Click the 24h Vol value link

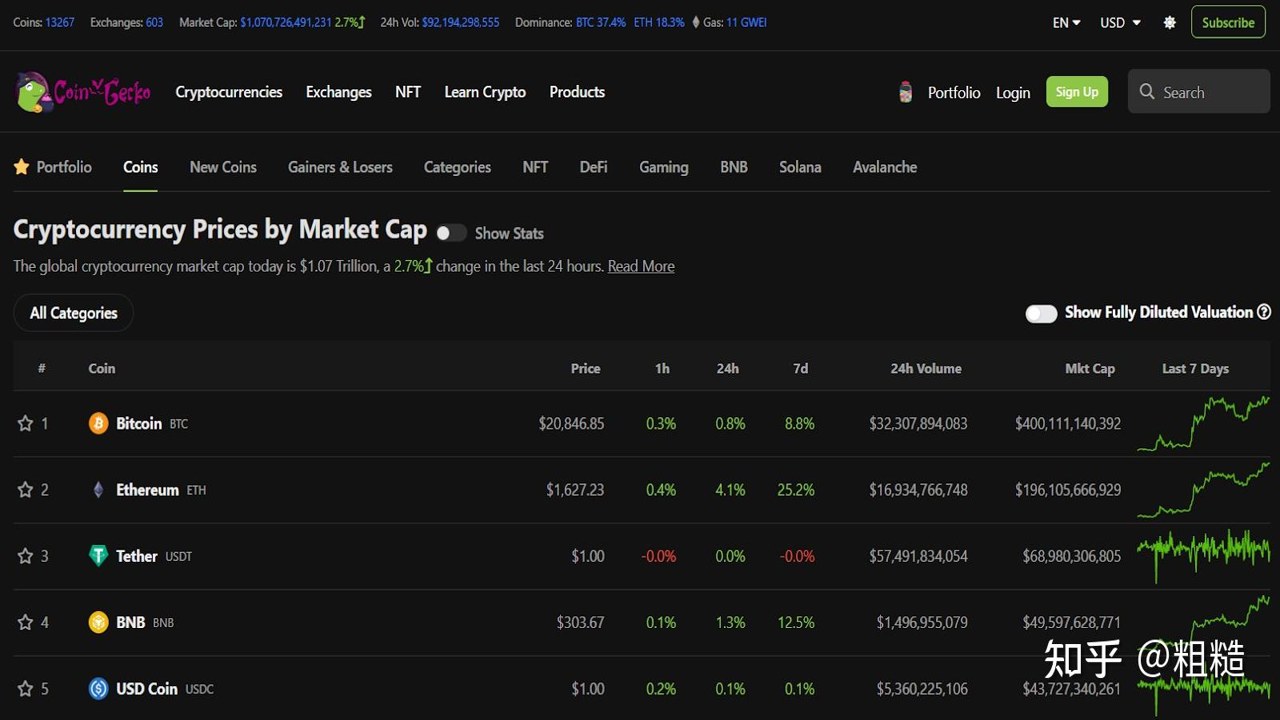tap(461, 22)
